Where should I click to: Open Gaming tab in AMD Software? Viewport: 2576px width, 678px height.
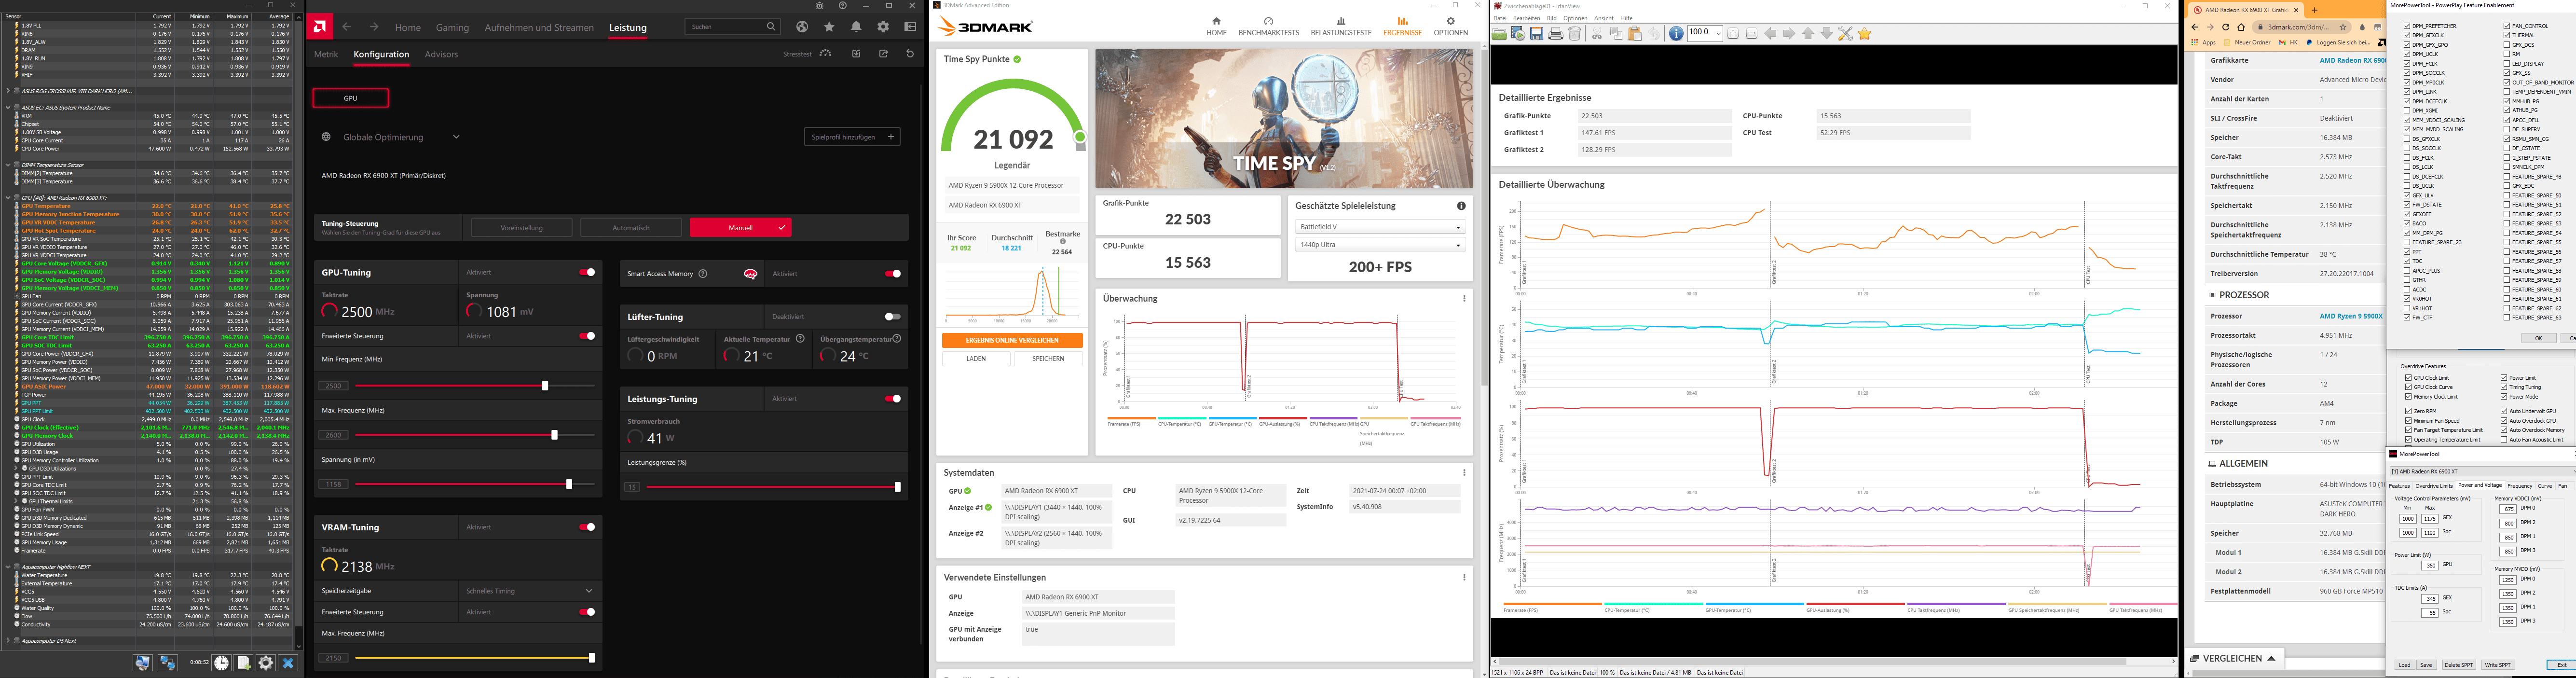[x=452, y=27]
